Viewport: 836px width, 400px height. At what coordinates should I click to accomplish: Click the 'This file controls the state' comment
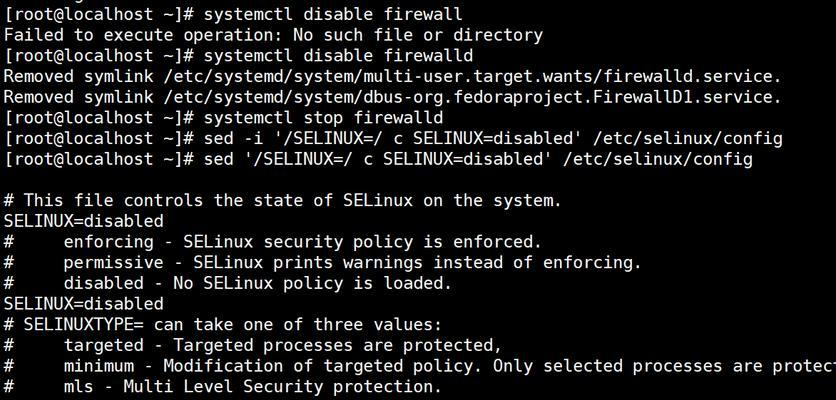point(283,201)
